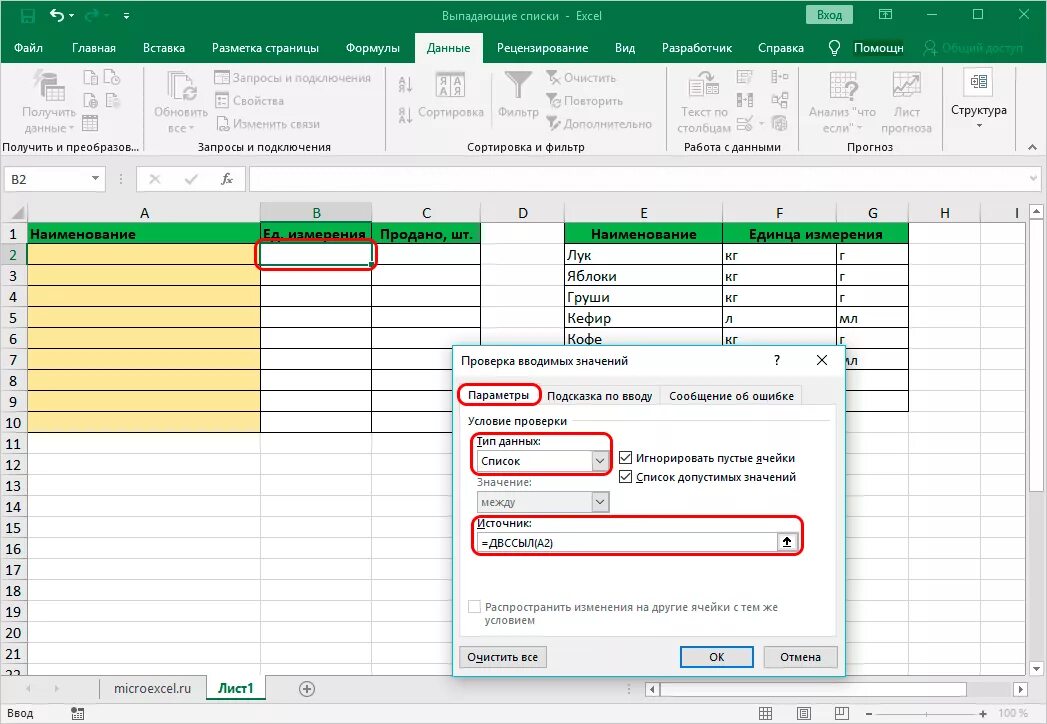Click the Refresh All (Обновить все) icon
Image resolution: width=1047 pixels, height=724 pixels.
181,87
